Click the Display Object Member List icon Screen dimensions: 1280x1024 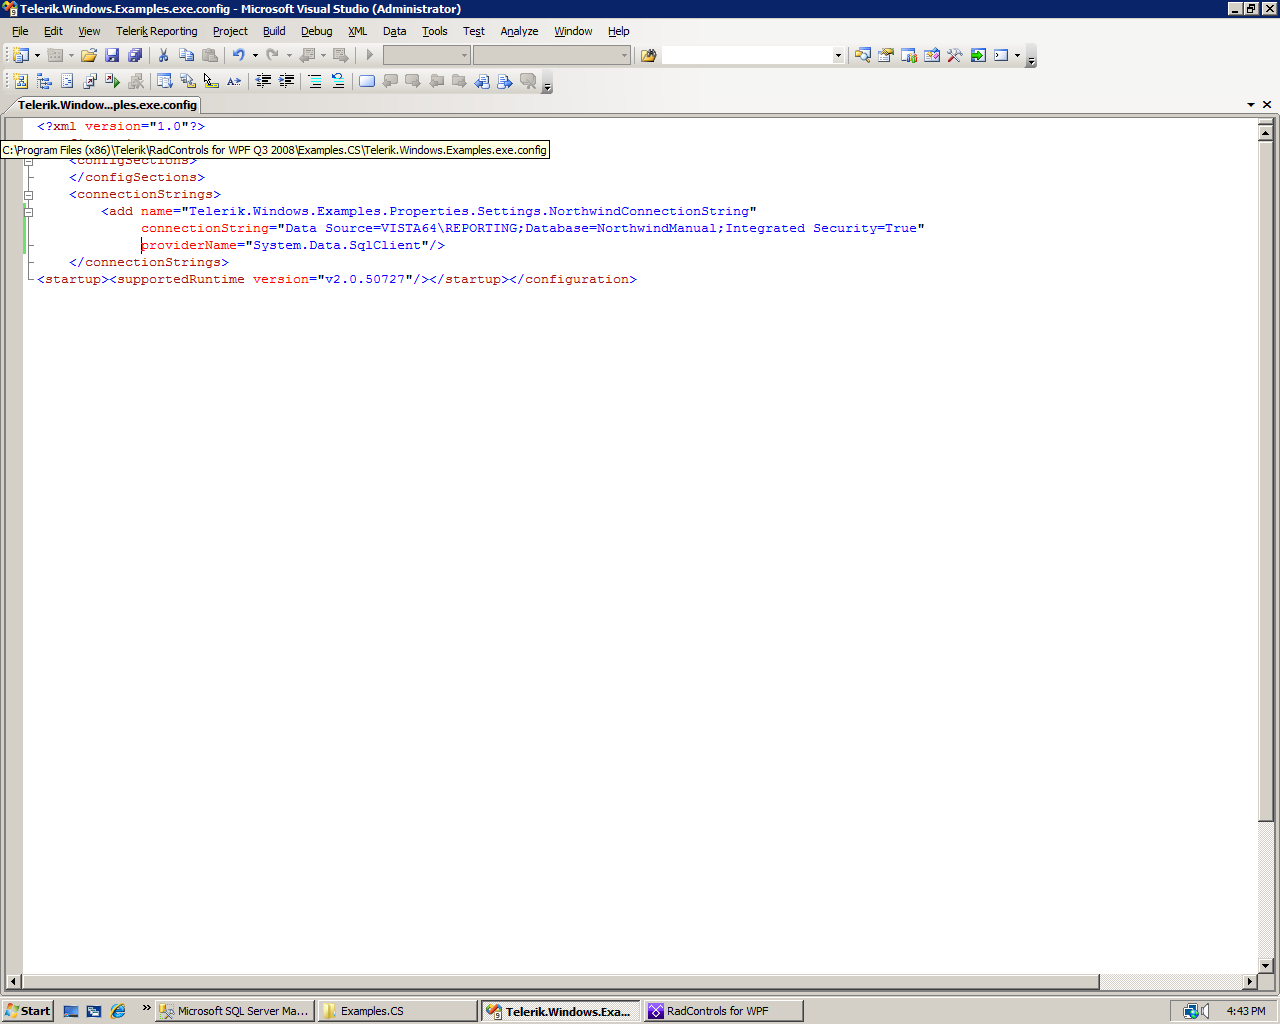(165, 81)
